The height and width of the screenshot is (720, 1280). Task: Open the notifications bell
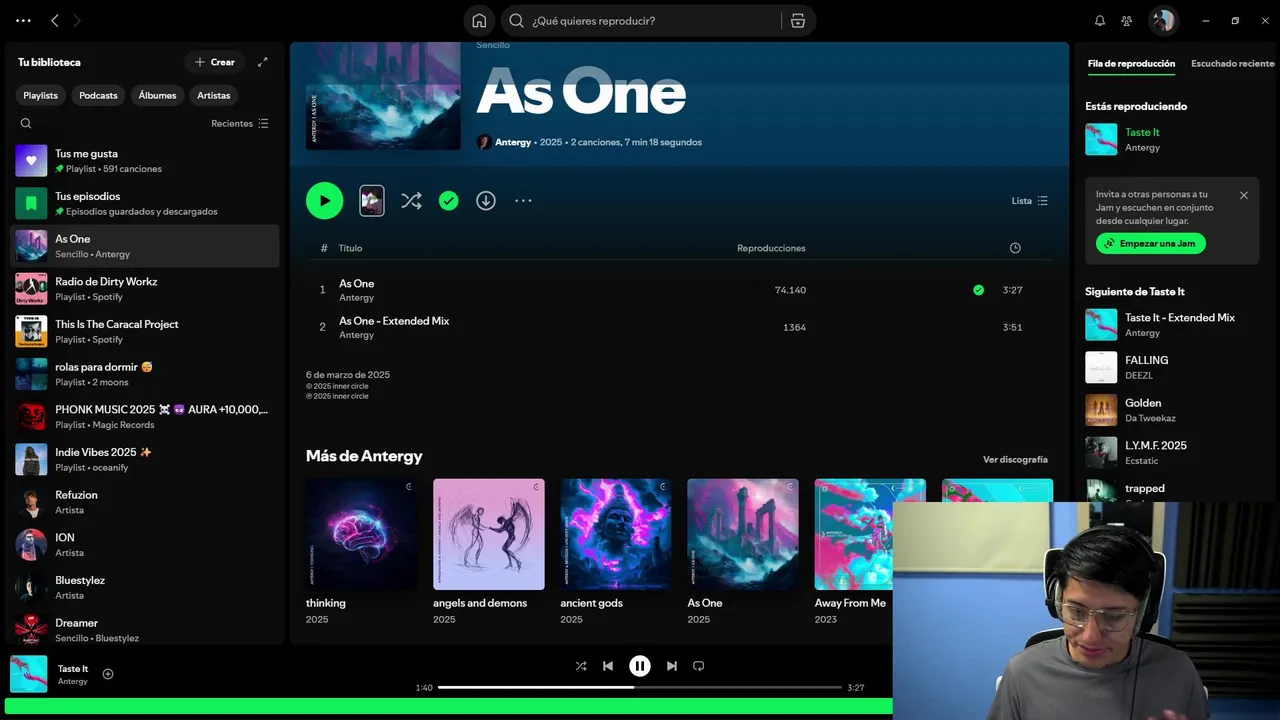coord(1100,20)
